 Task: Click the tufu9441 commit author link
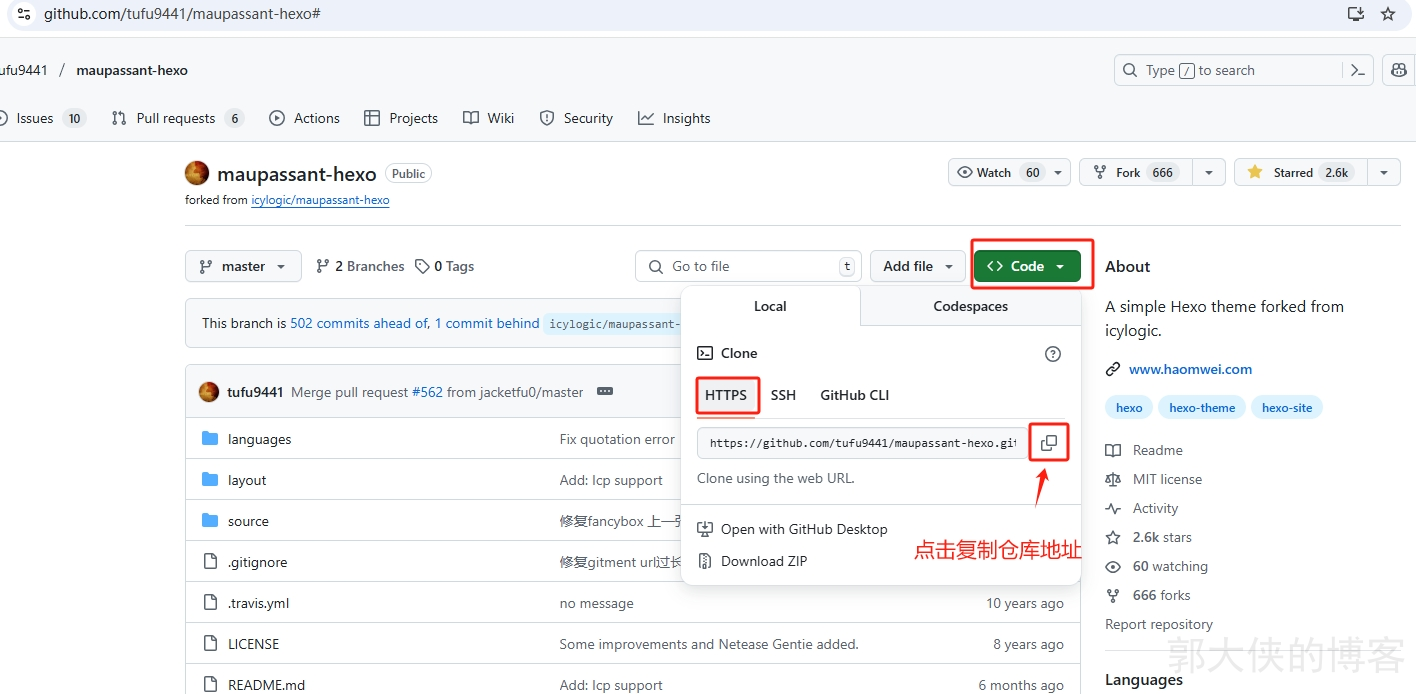pos(255,392)
